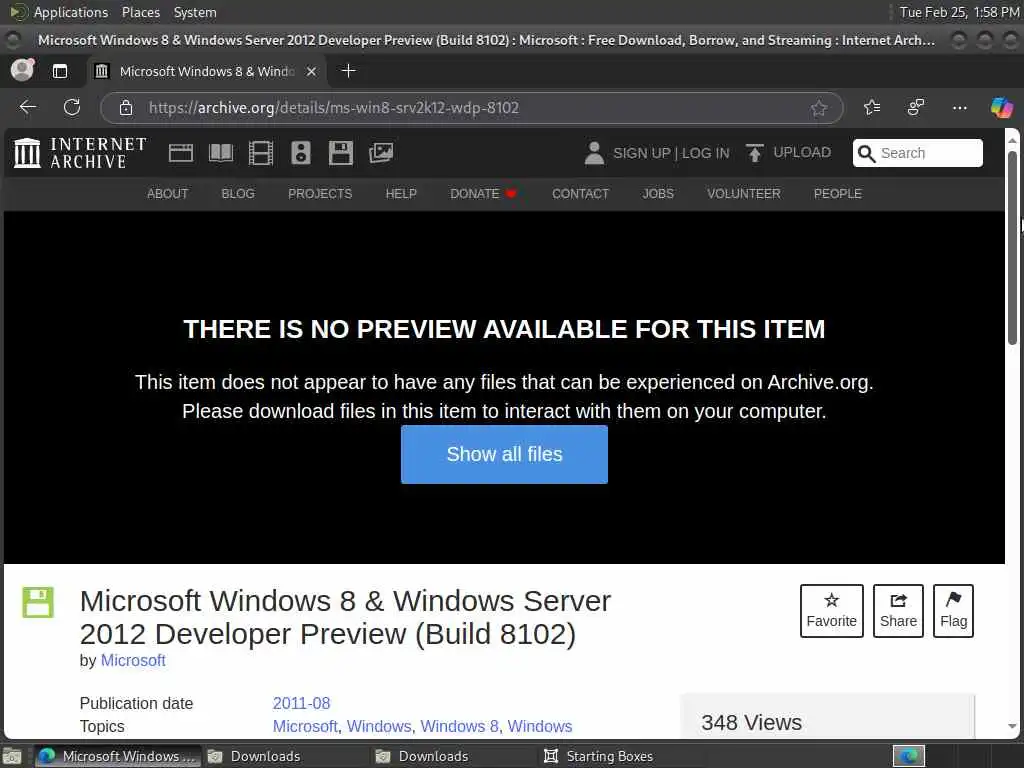Open the Images media icon
1024x768 pixels.
(381, 153)
